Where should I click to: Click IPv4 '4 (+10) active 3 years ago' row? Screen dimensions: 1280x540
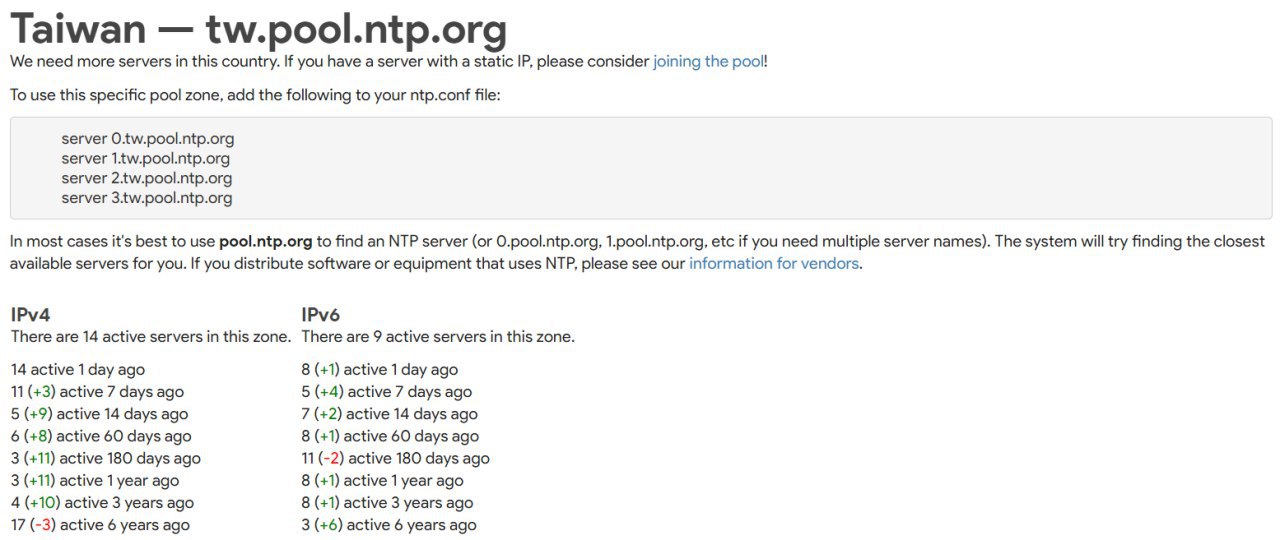(102, 503)
